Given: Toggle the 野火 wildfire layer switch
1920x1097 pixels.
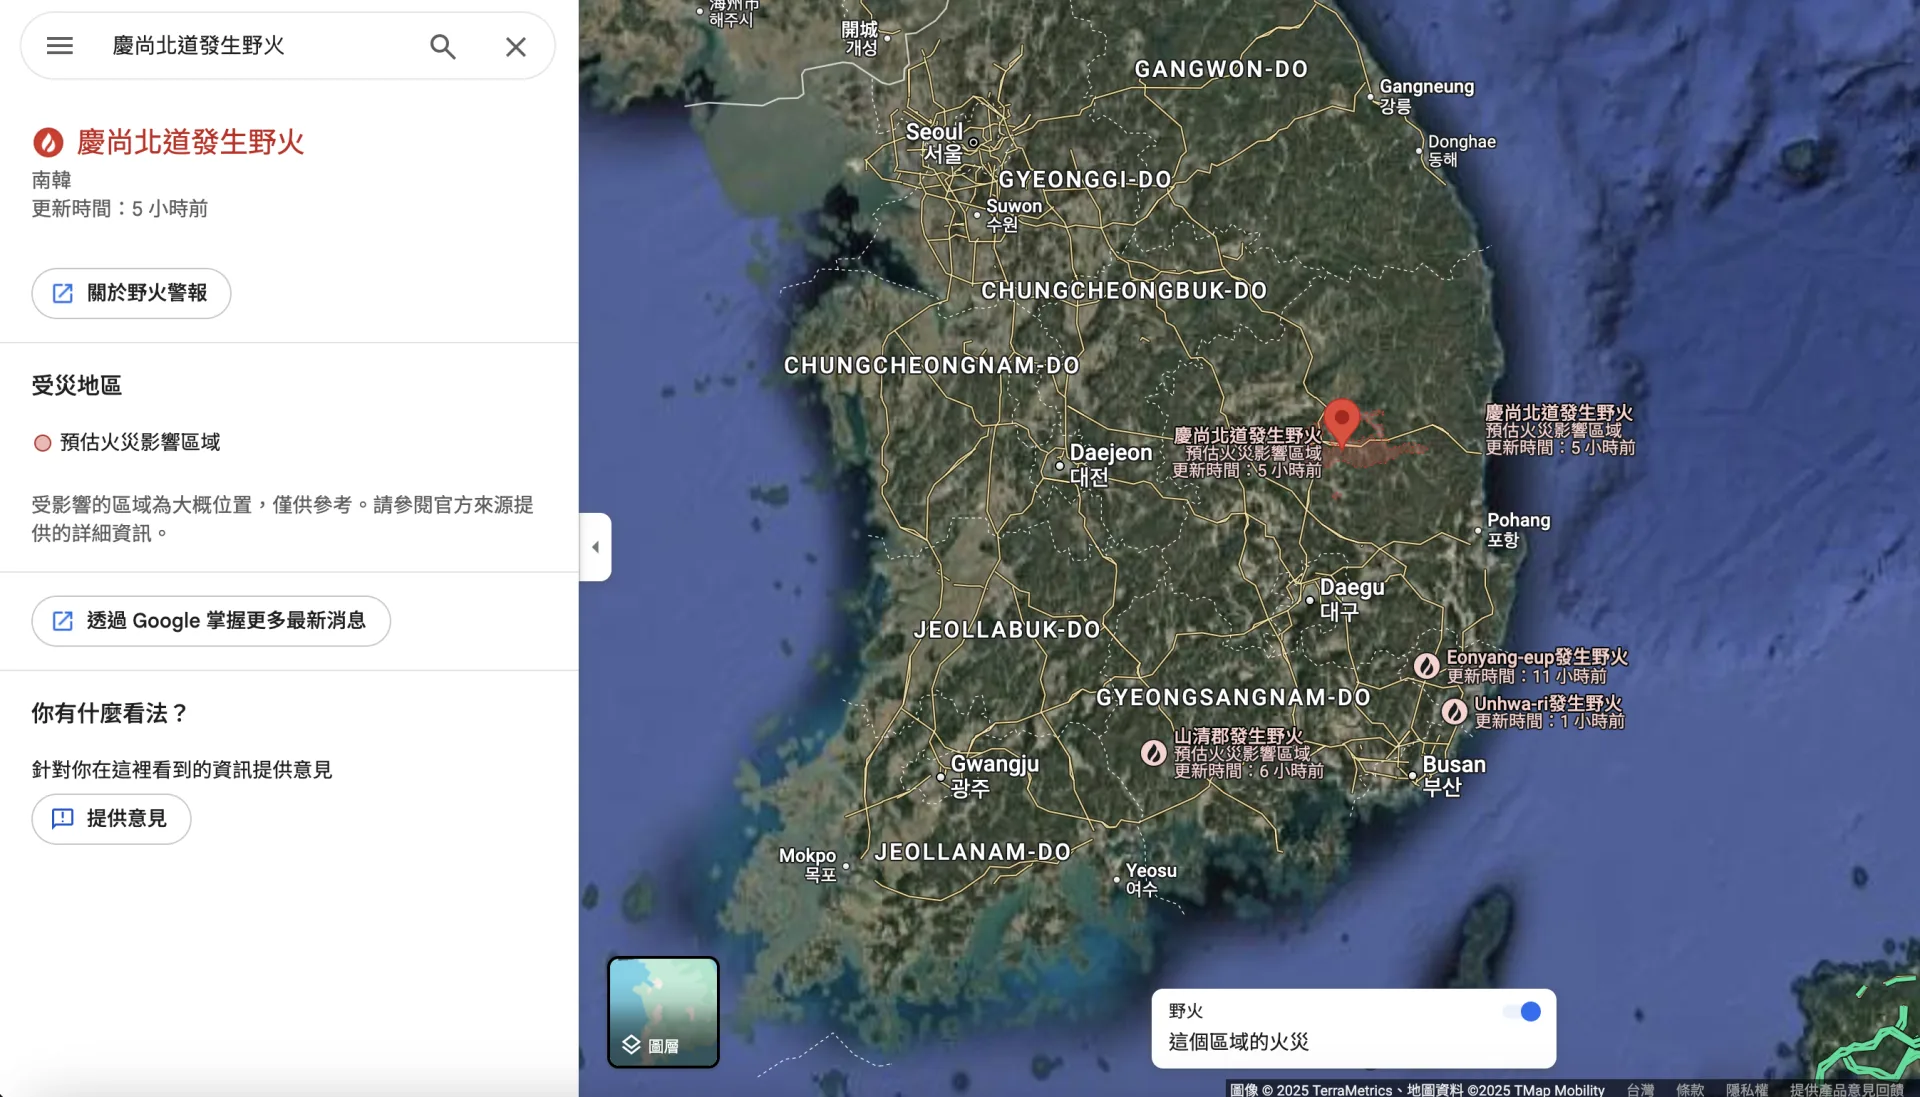Looking at the screenshot, I should click(1522, 1012).
